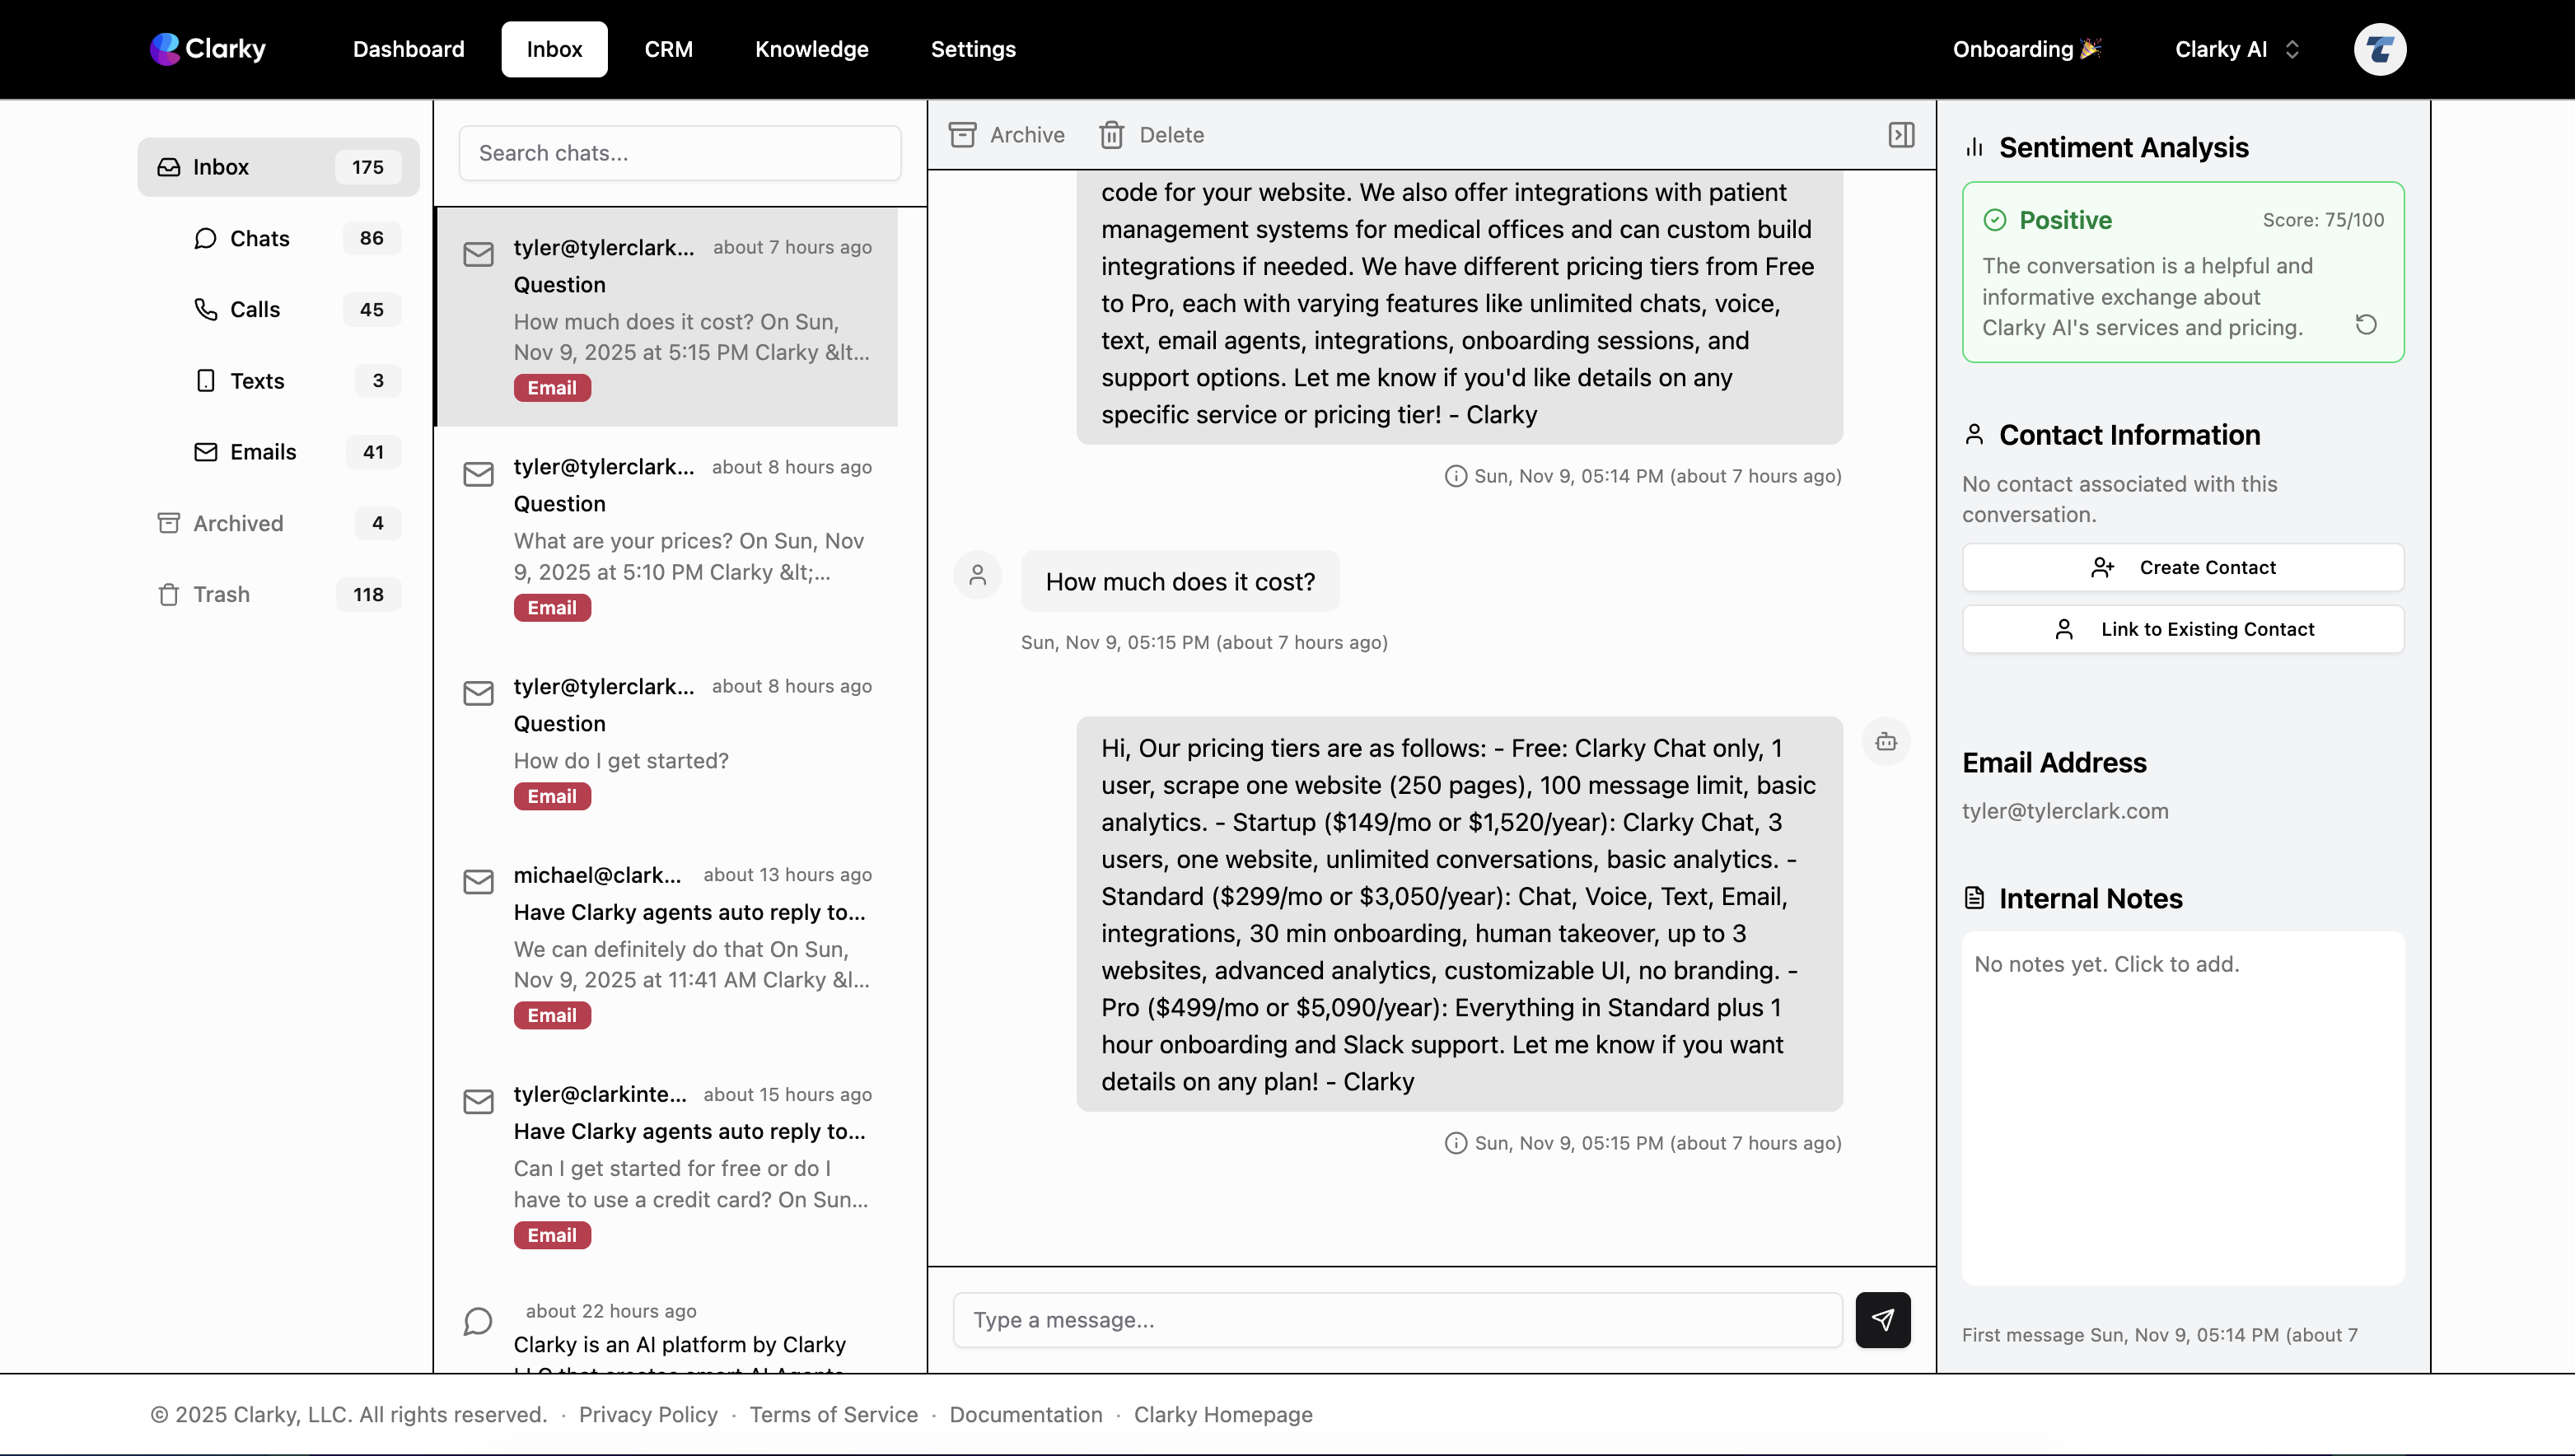Click the send message paper plane icon
This screenshot has width=2575, height=1456.
point(1882,1320)
